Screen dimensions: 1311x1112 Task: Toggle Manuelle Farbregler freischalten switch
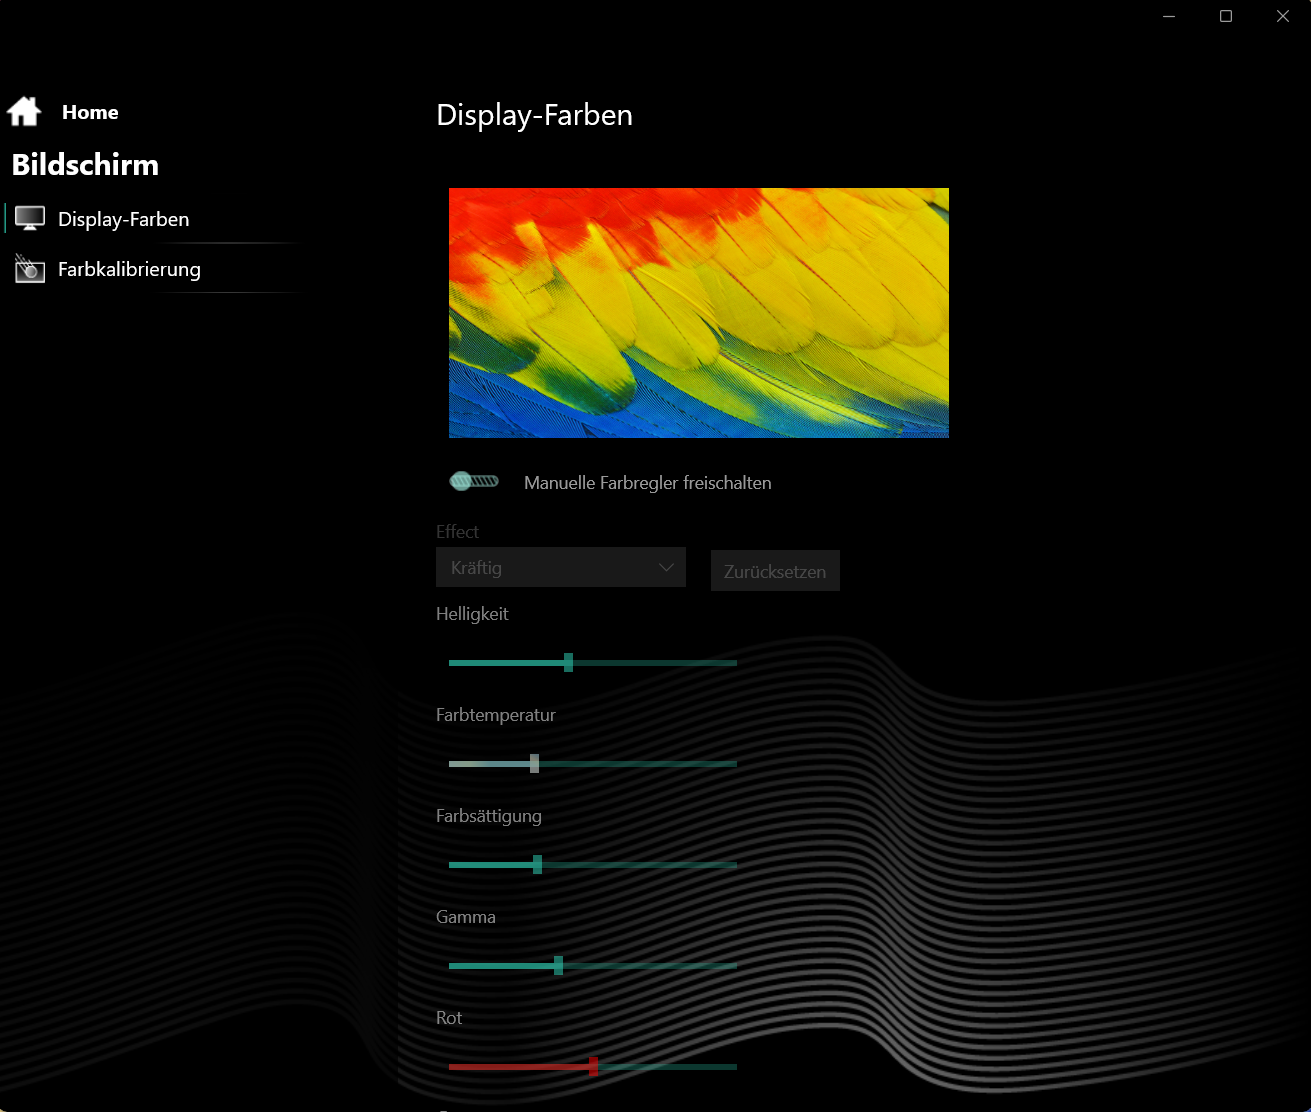(474, 482)
